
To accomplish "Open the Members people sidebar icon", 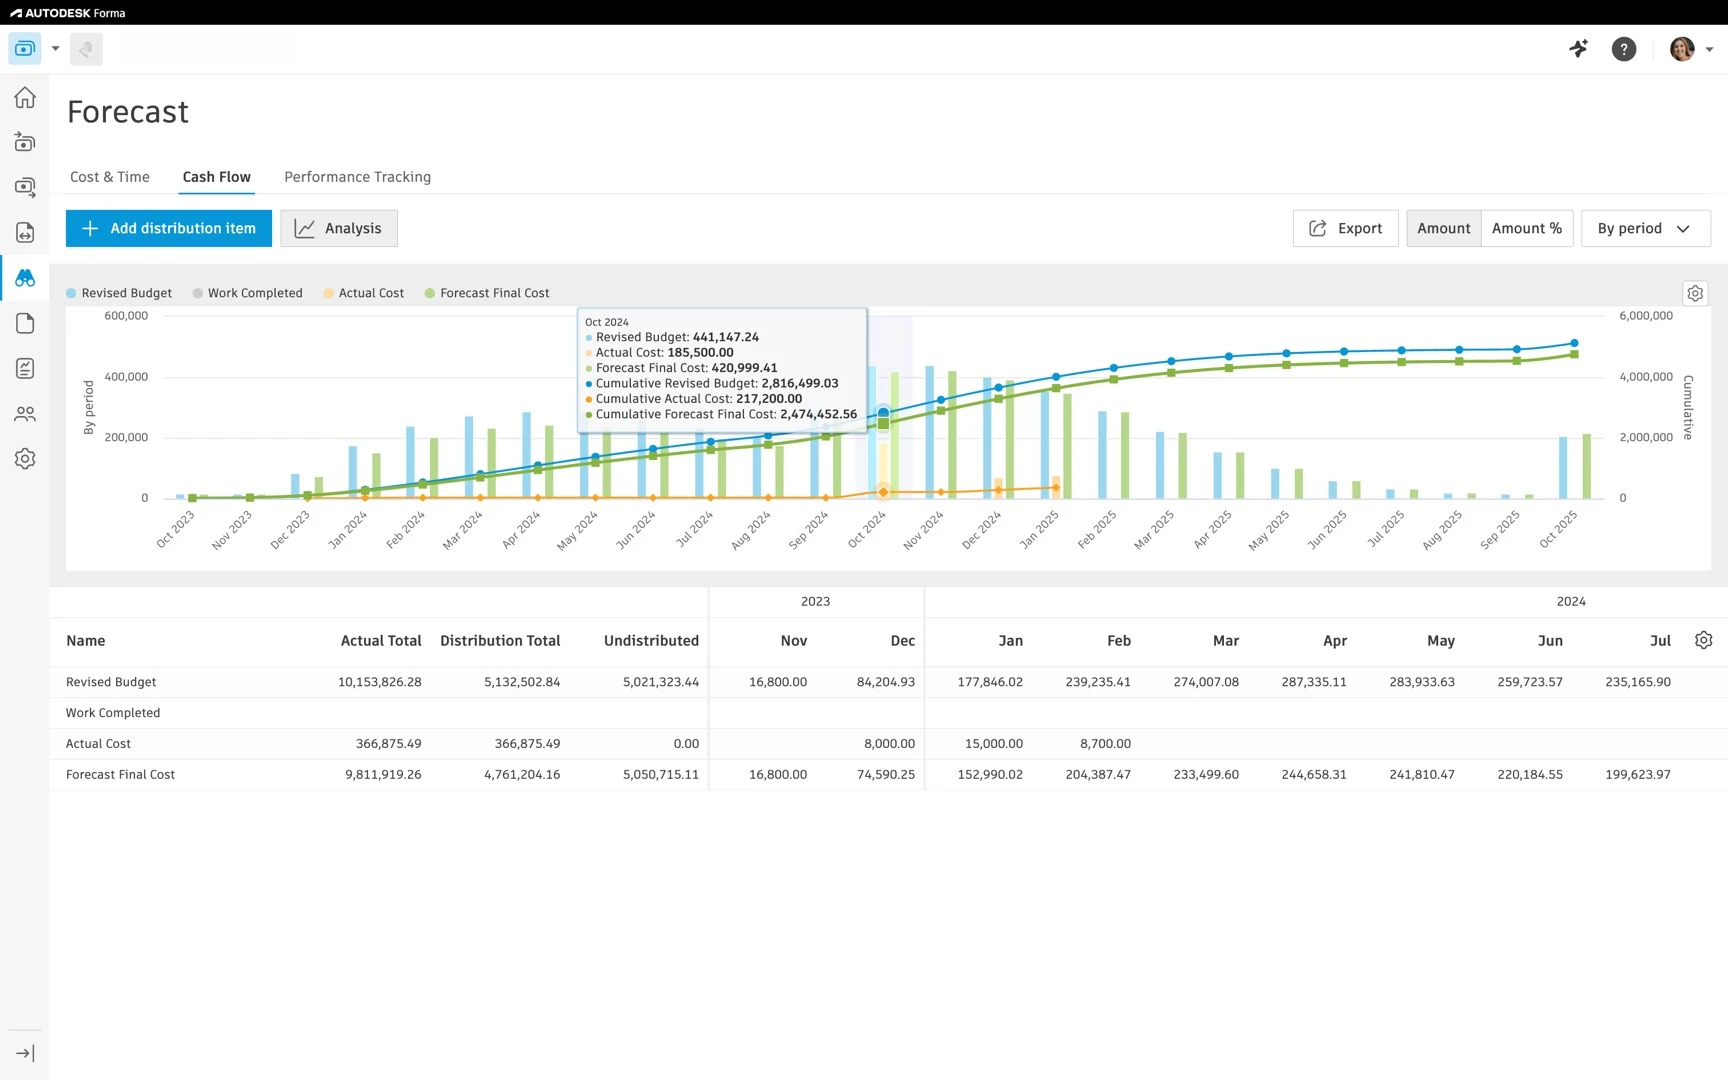I will (25, 413).
